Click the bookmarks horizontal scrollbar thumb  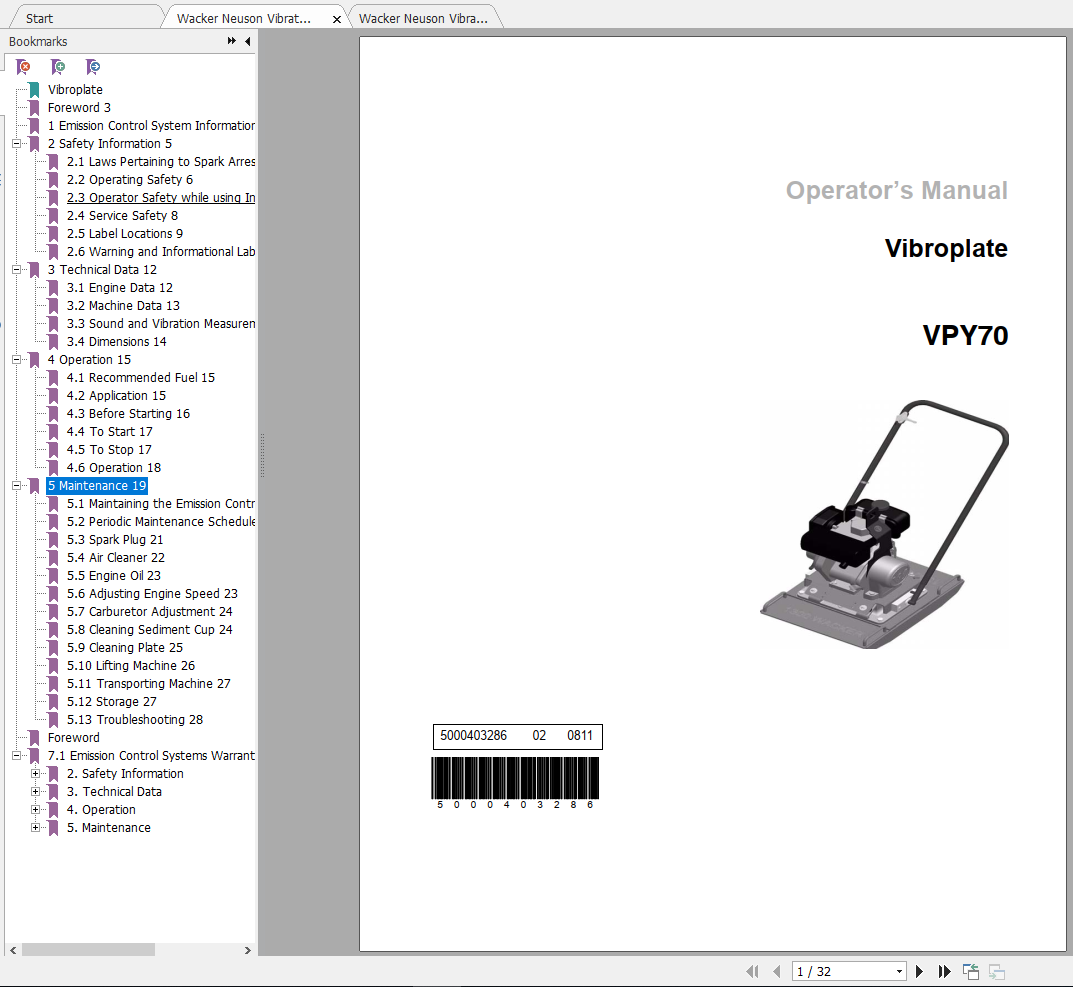coord(88,950)
